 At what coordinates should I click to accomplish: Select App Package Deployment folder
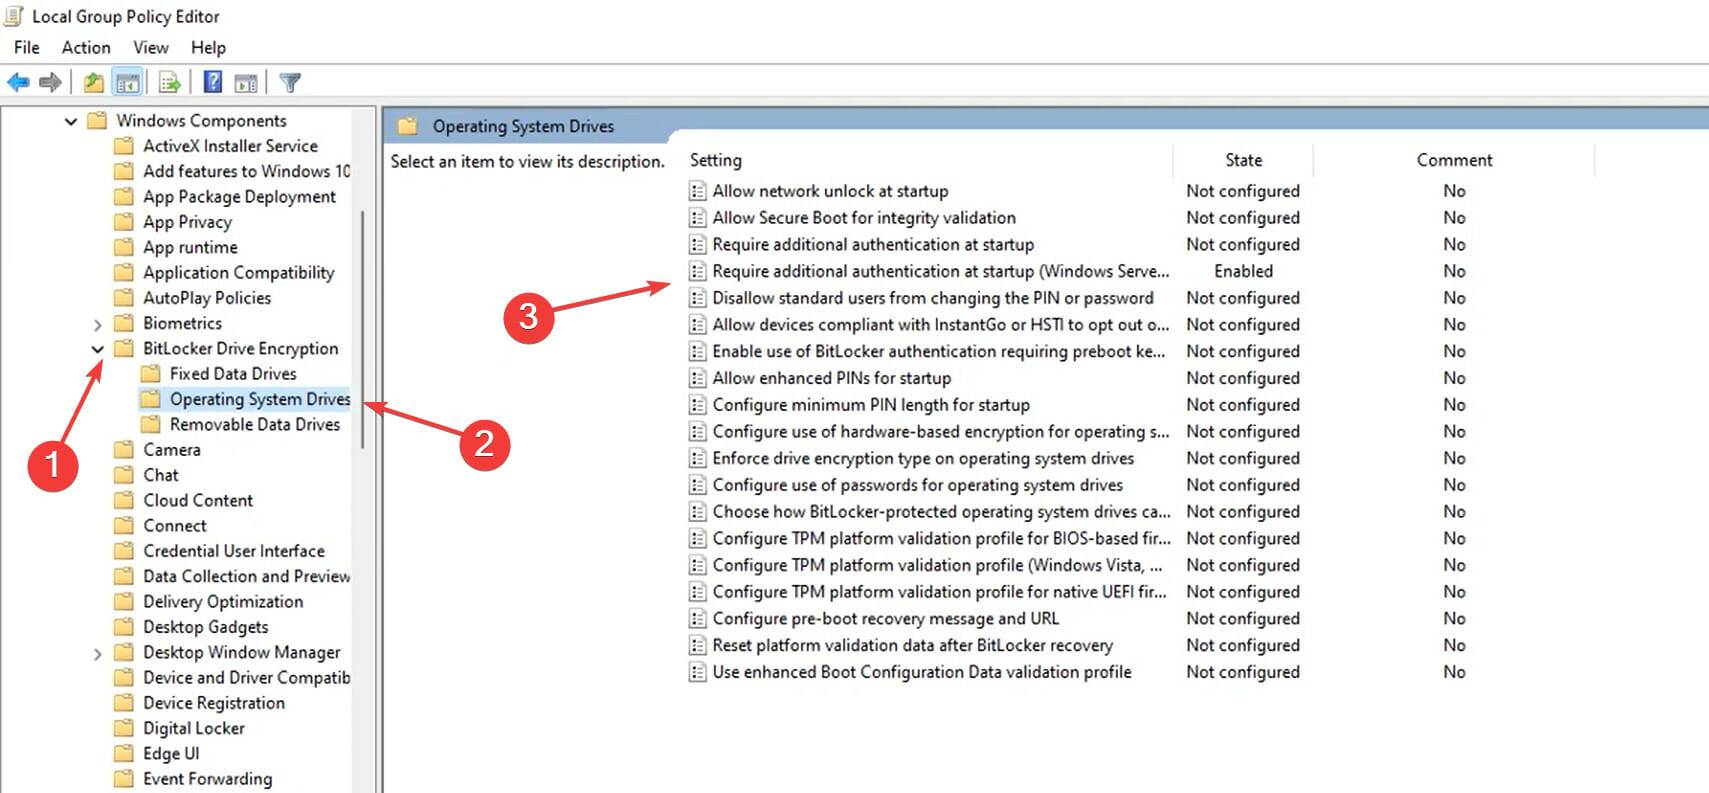[239, 196]
